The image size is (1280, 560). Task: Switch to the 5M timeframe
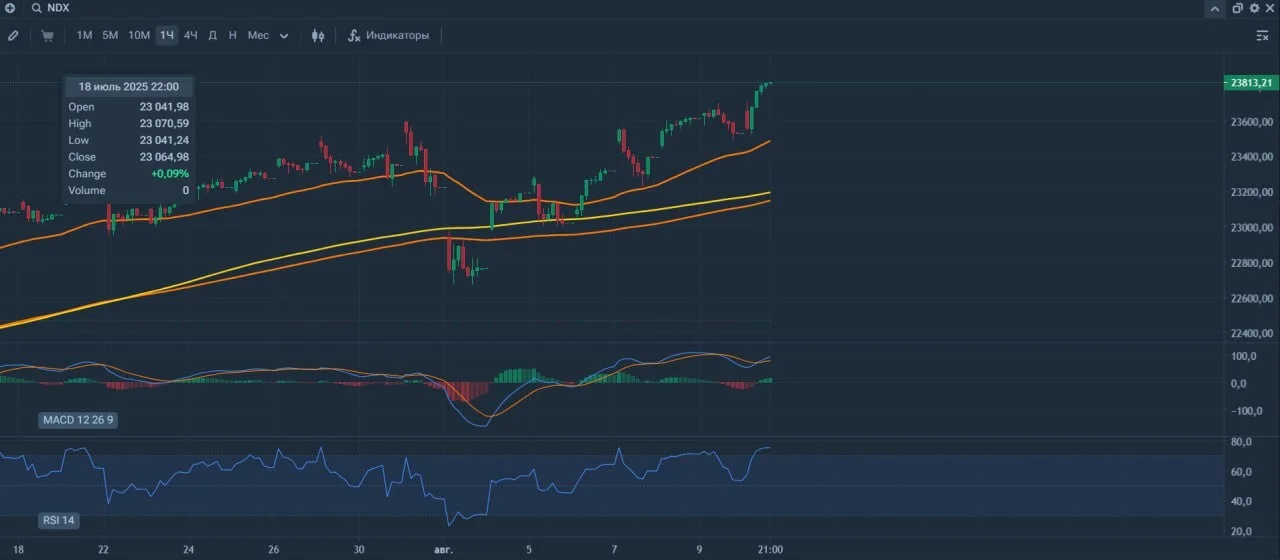point(110,35)
